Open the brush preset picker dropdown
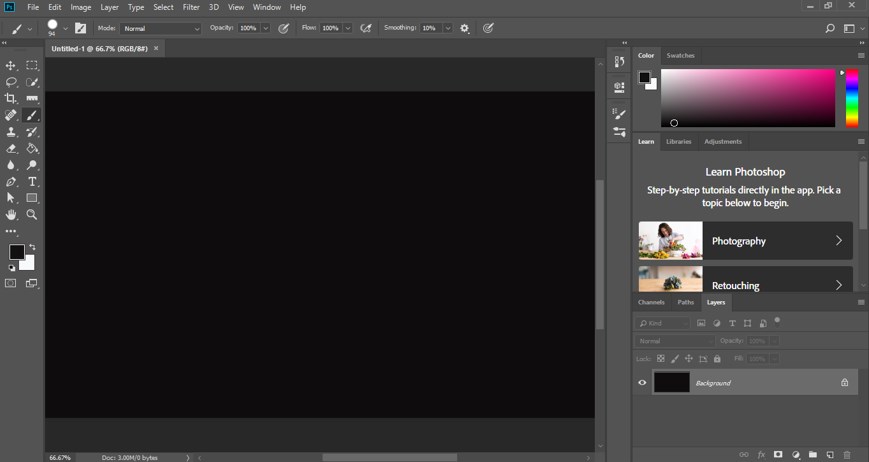The height and width of the screenshot is (462, 869). (65, 28)
